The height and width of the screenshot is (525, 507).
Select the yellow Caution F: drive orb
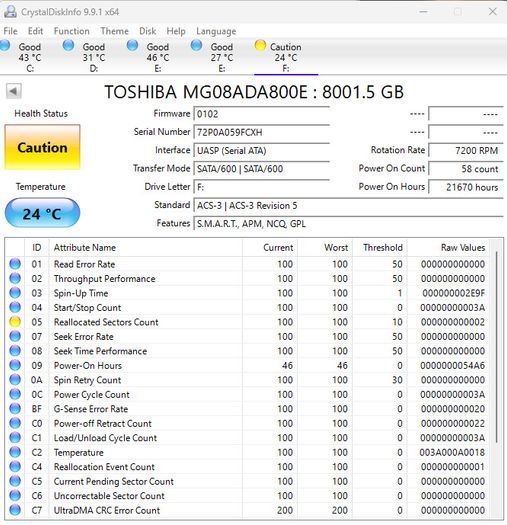pyautogui.click(x=260, y=45)
